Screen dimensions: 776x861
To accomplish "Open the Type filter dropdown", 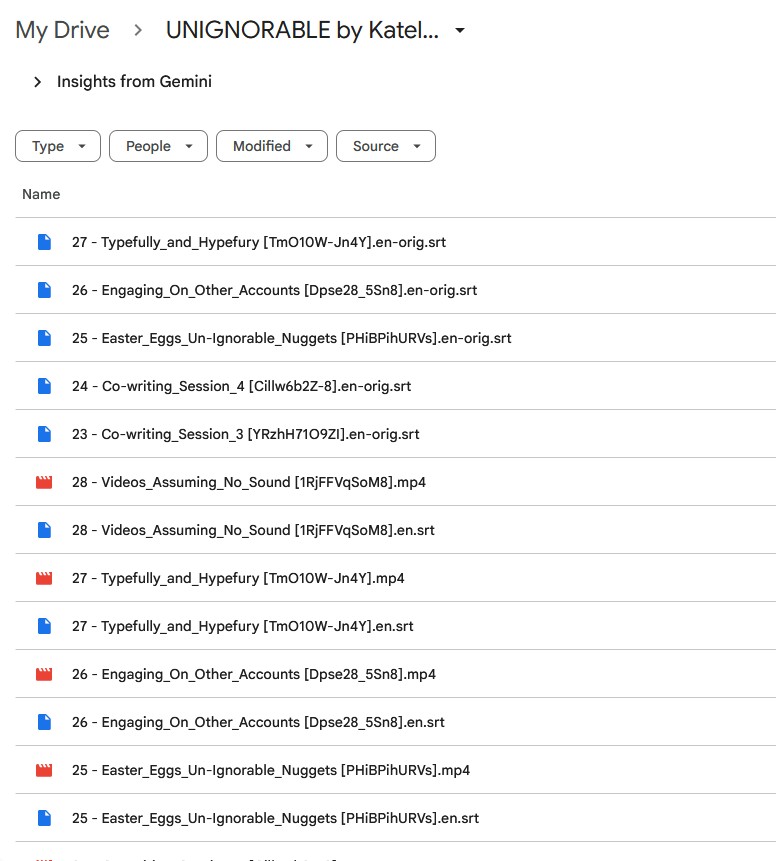I will [58, 146].
